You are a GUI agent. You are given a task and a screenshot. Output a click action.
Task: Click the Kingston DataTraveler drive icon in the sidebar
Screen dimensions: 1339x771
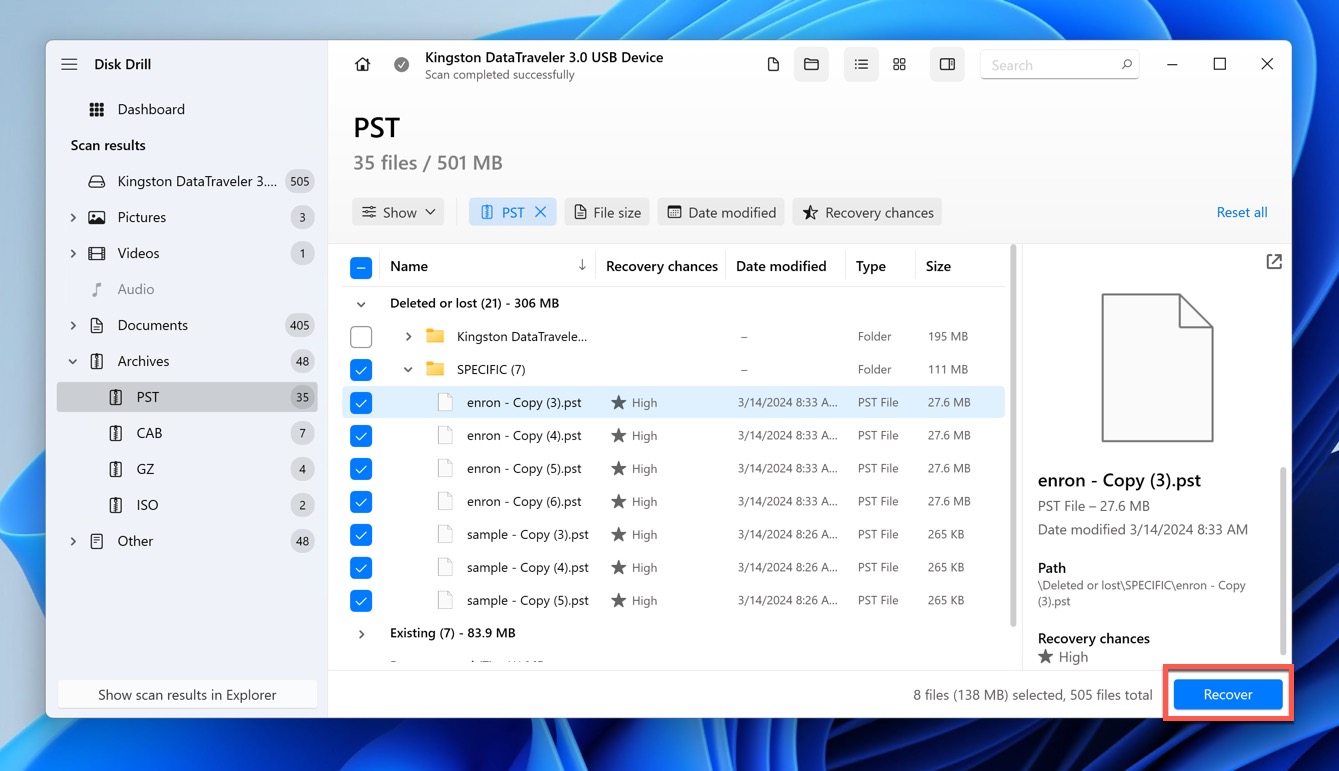tap(97, 181)
